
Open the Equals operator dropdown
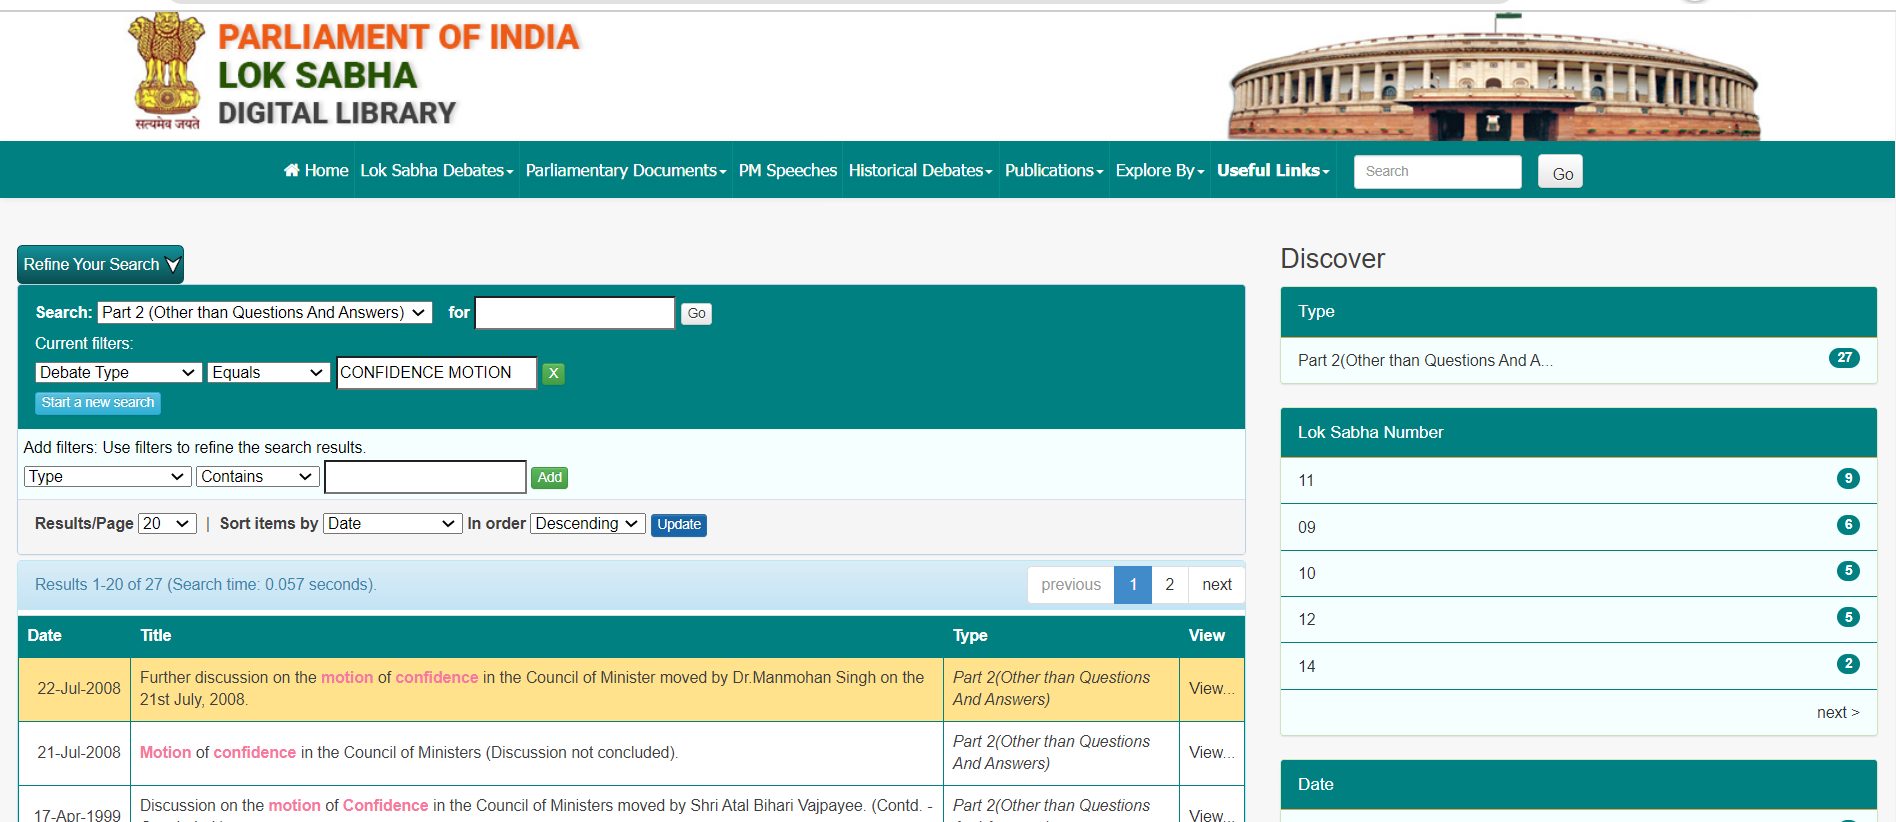[268, 372]
